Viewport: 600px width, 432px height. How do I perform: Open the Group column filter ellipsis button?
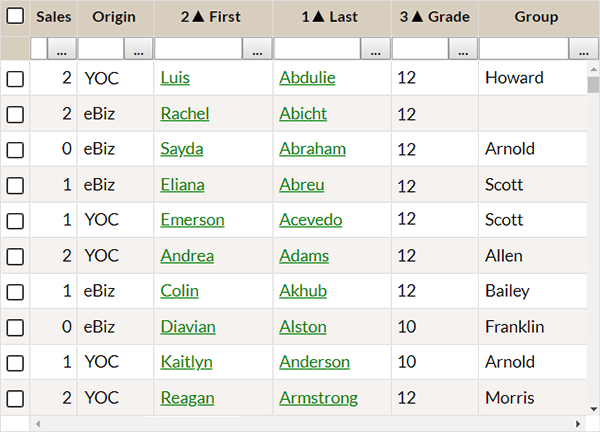click(x=582, y=49)
